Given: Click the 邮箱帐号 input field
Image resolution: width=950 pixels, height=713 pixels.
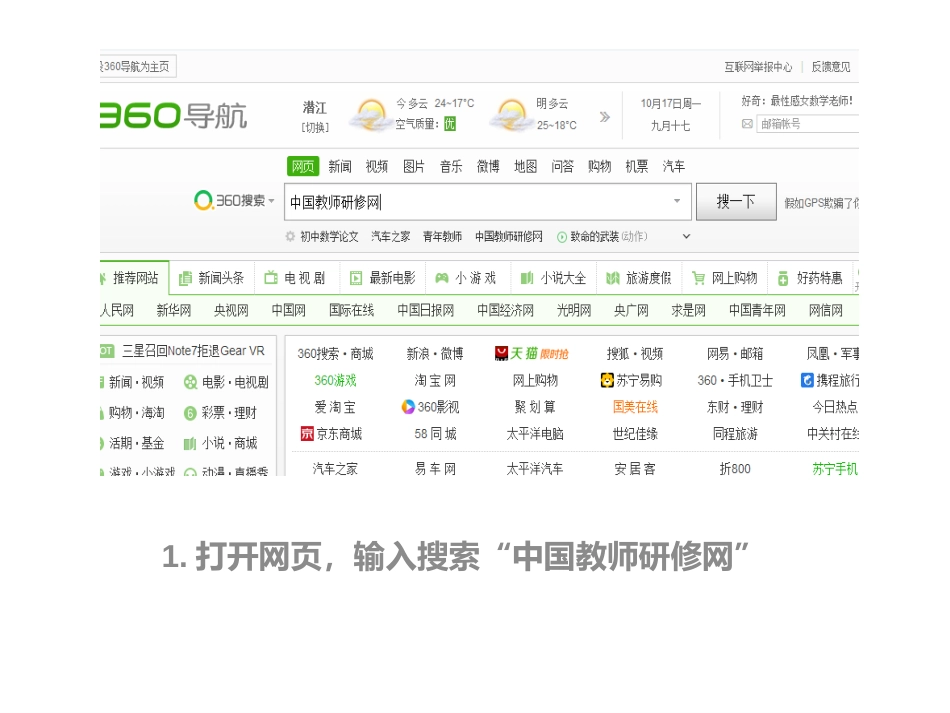Looking at the screenshot, I should [807, 124].
